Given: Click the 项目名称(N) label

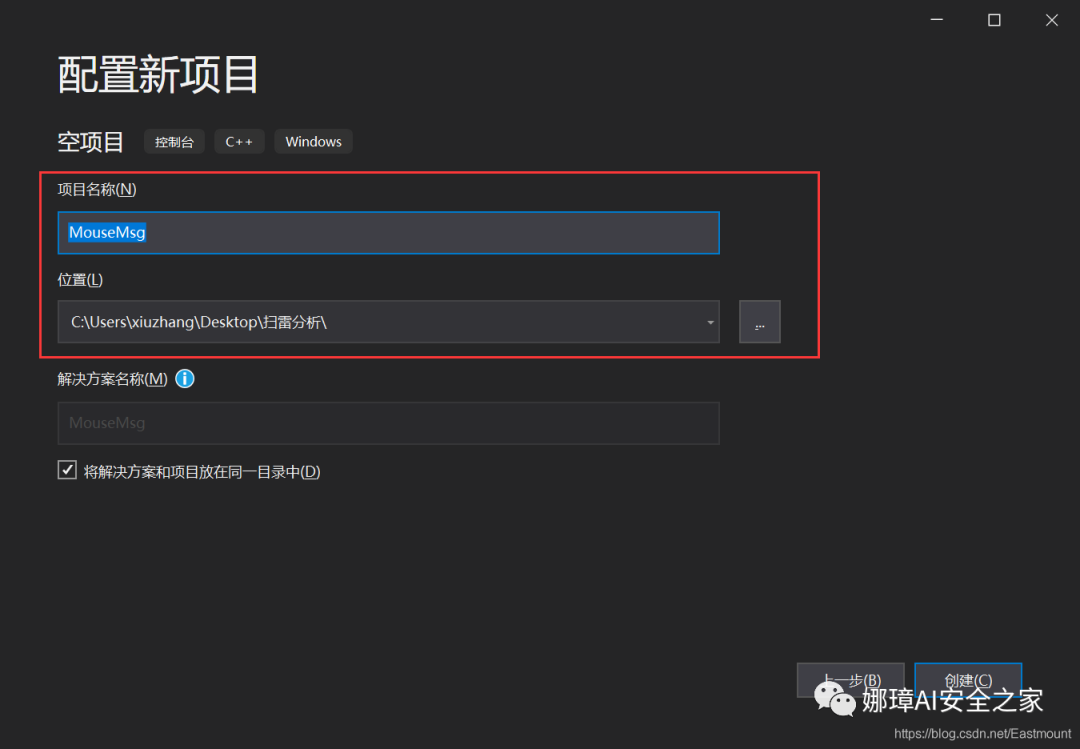Looking at the screenshot, I should point(97,189).
